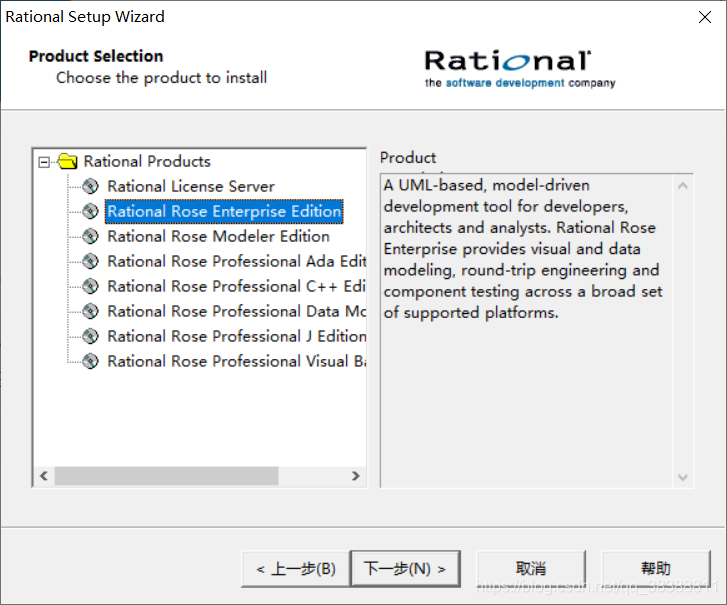727x605 pixels.
Task: Click the 帮助 help button
Action: pos(656,569)
